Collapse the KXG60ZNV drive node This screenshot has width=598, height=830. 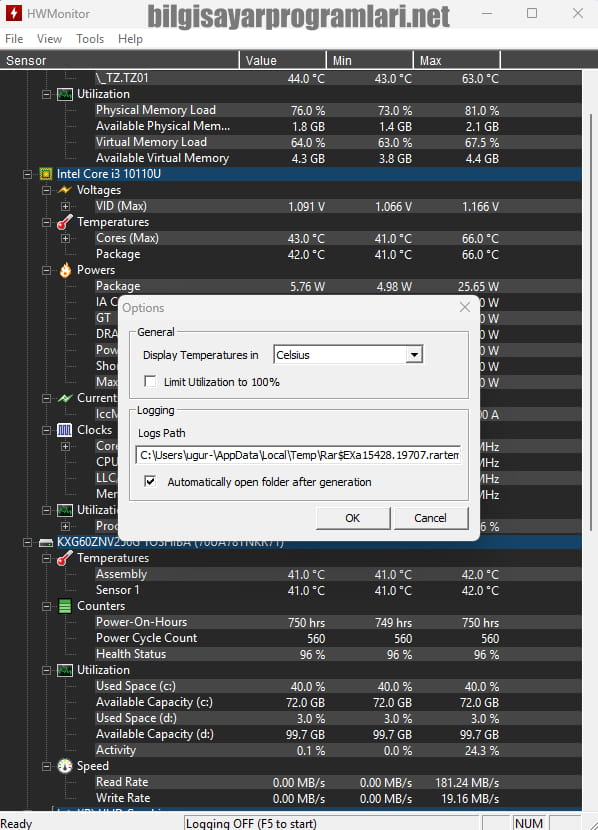[28, 543]
